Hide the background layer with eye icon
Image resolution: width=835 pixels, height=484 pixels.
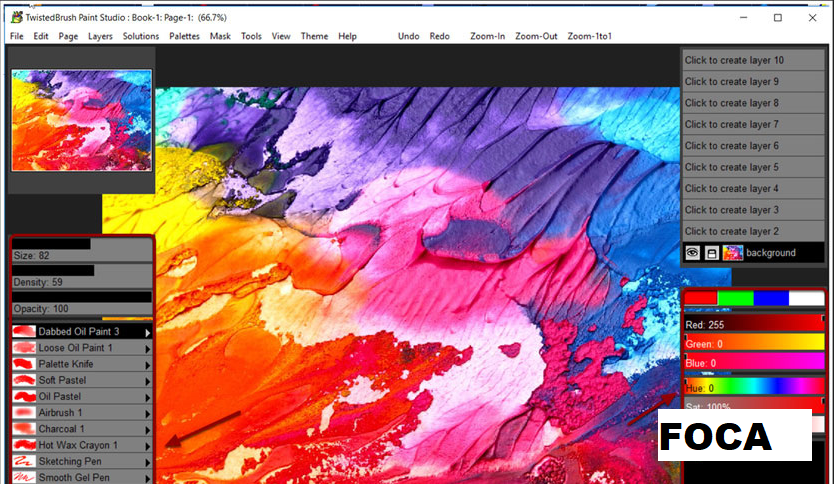pyautogui.click(x=692, y=253)
